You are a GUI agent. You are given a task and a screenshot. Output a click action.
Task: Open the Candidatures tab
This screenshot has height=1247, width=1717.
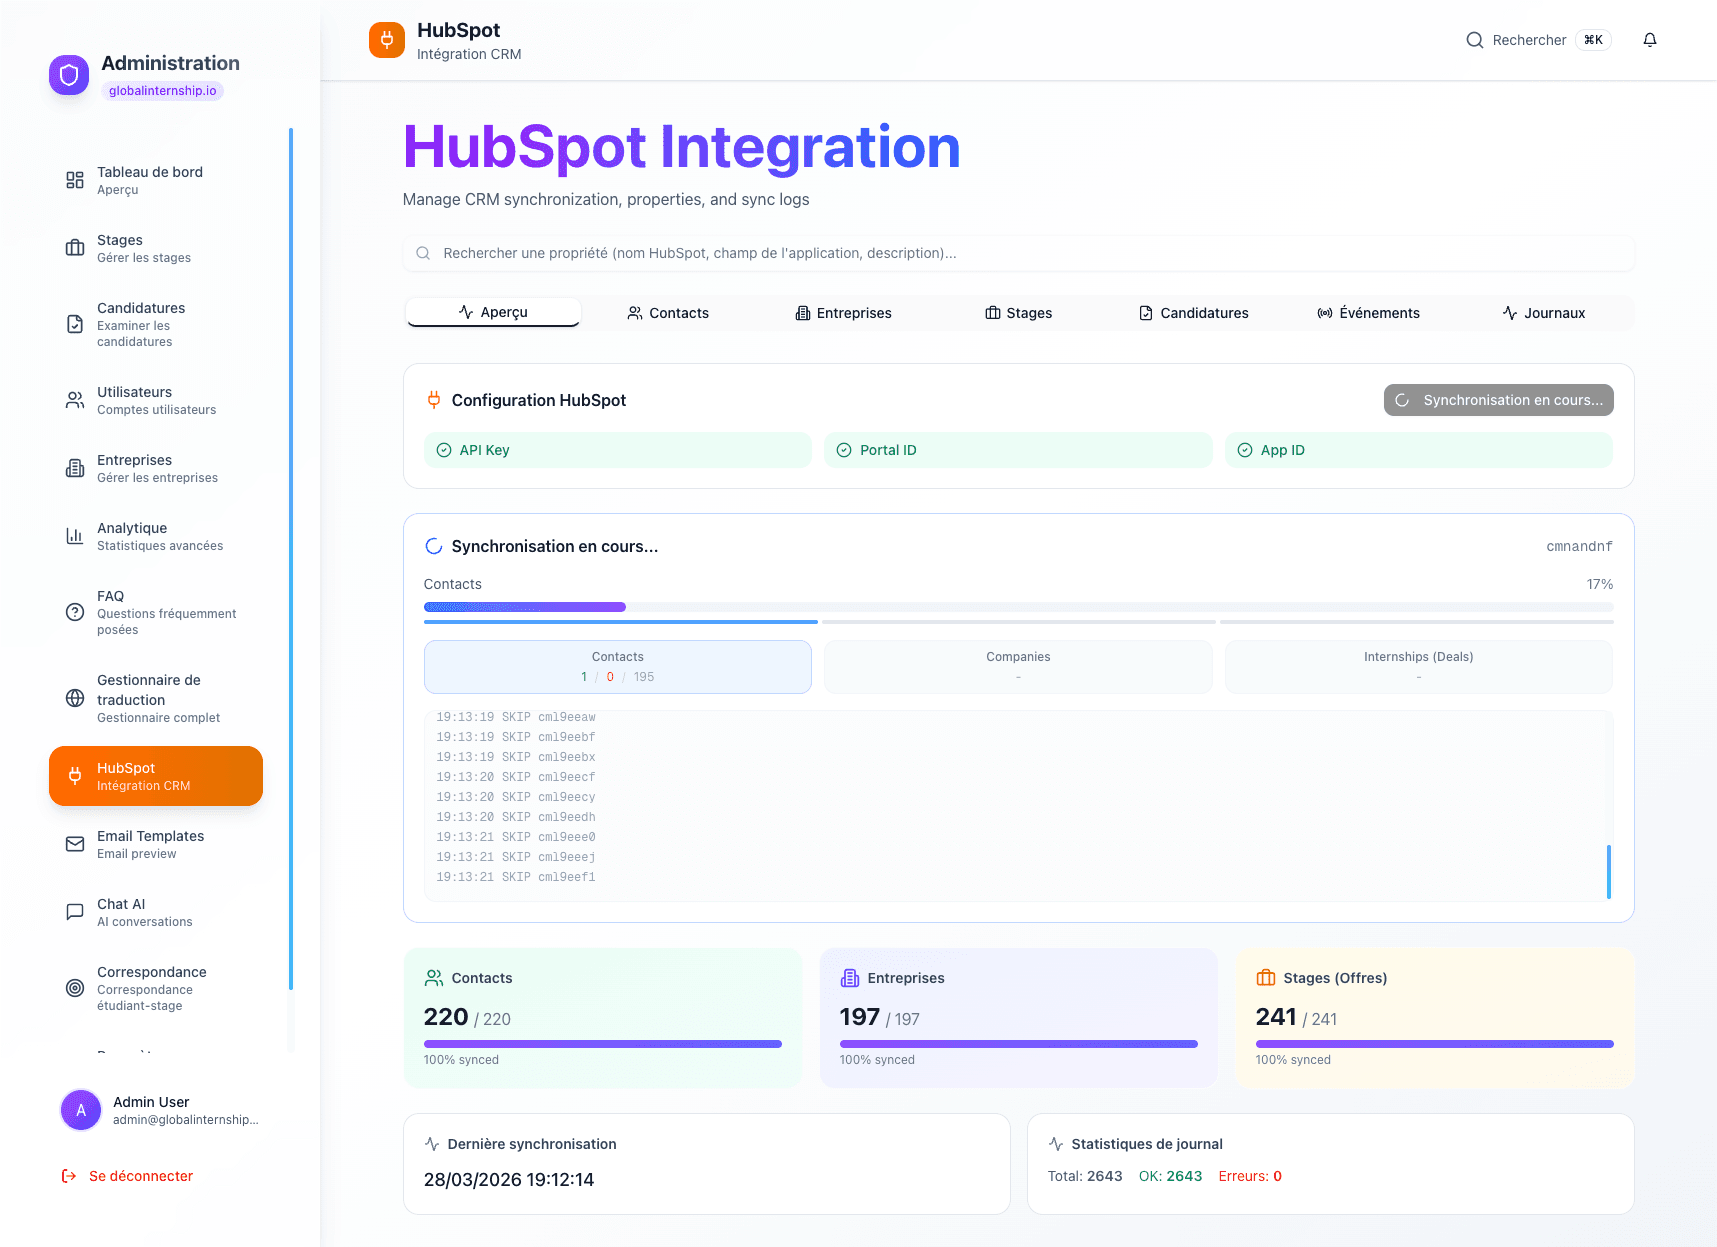[1193, 313]
